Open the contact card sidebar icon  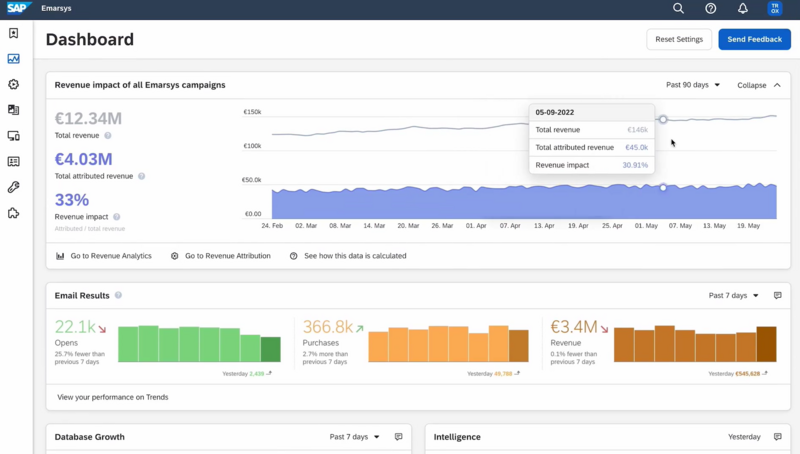14,162
